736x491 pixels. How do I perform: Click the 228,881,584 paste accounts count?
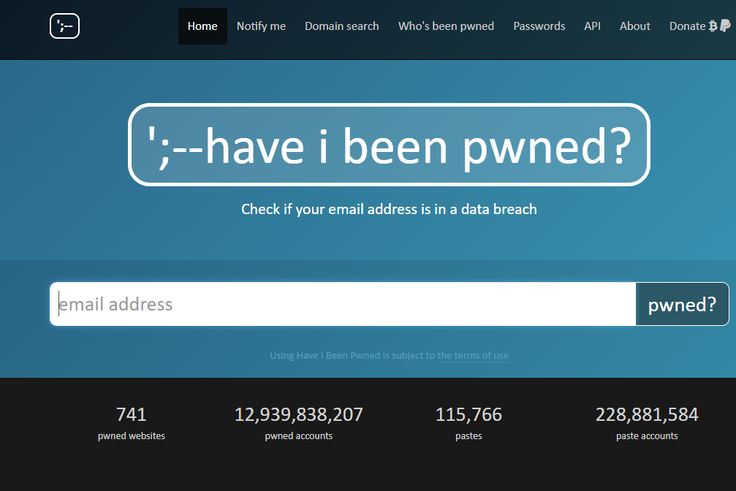click(x=647, y=414)
